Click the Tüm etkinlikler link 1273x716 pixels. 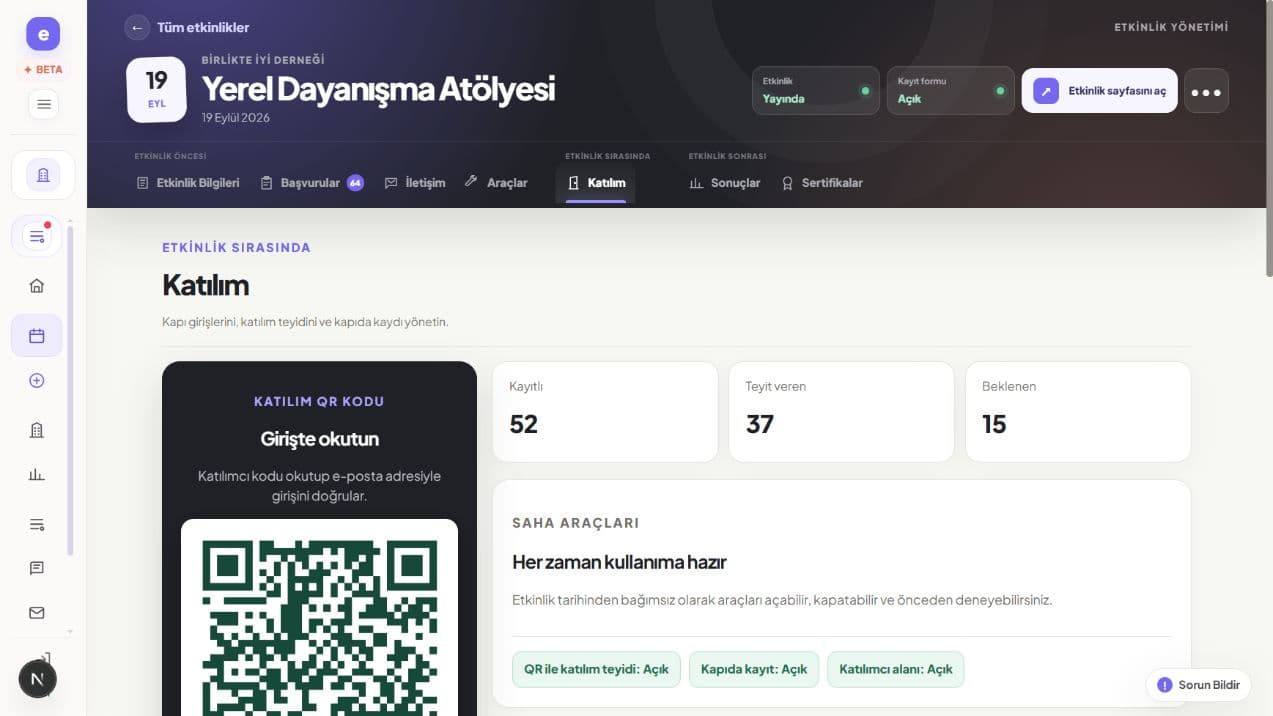(203, 27)
